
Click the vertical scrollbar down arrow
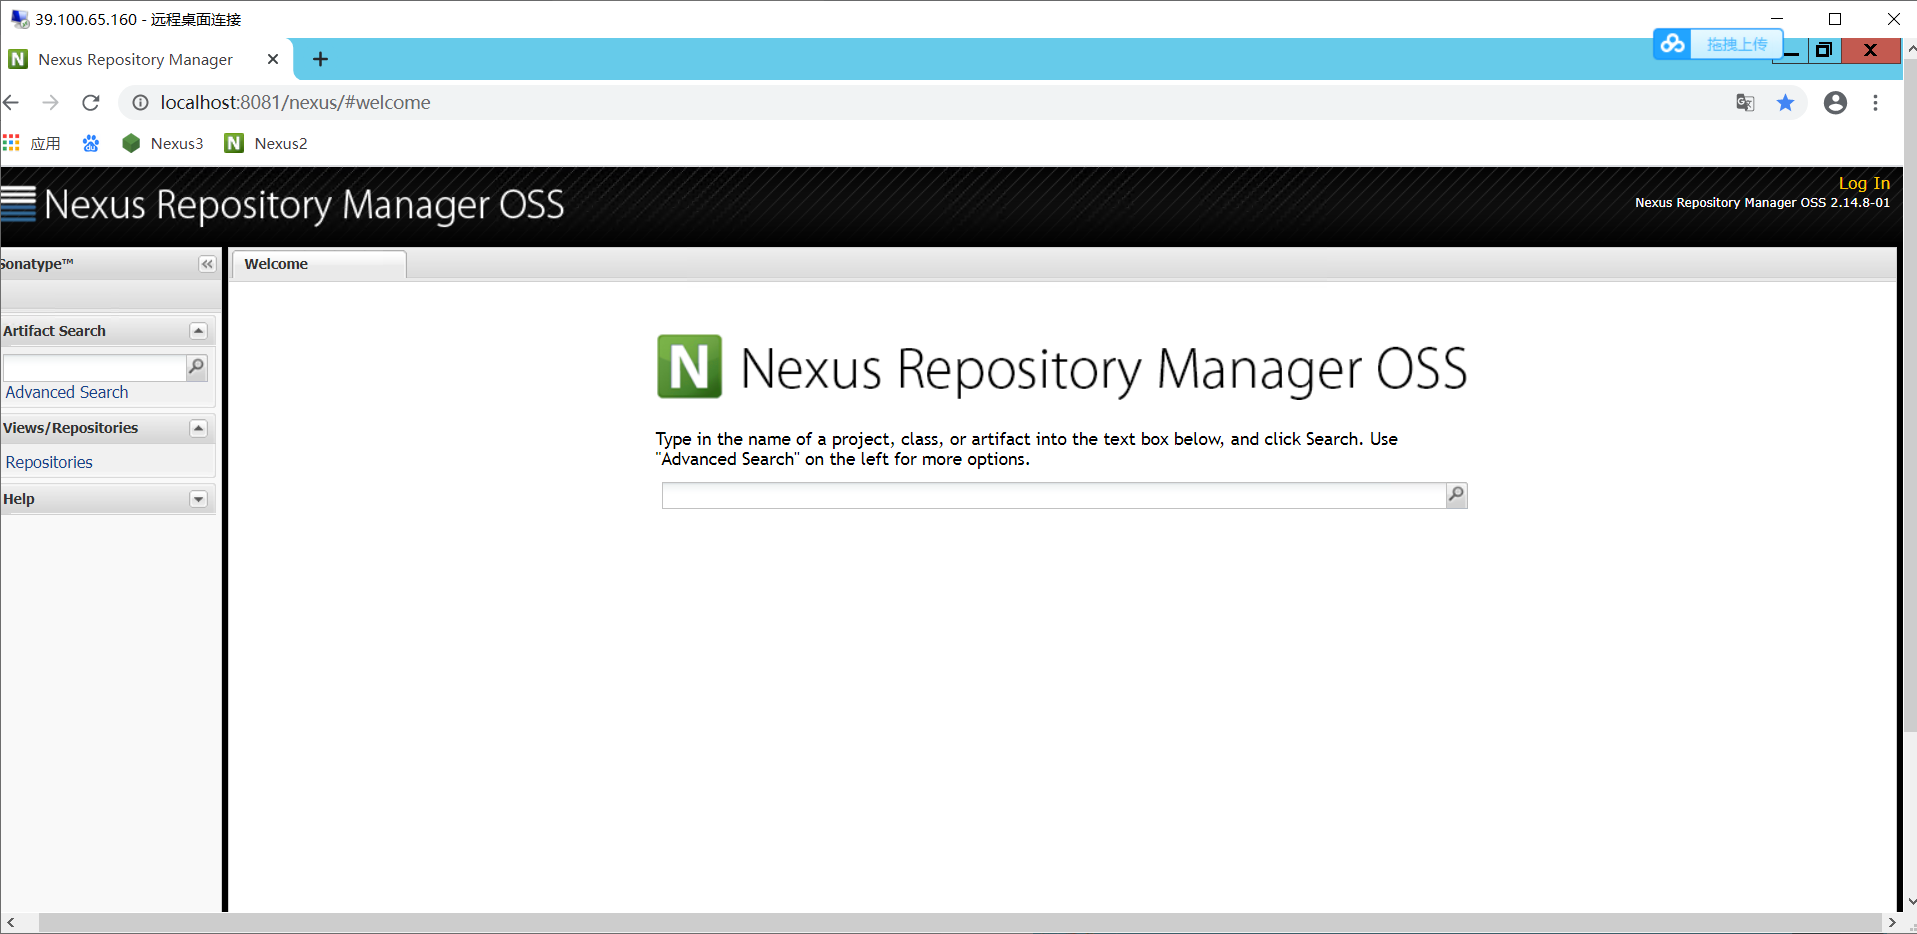coord(1911,901)
